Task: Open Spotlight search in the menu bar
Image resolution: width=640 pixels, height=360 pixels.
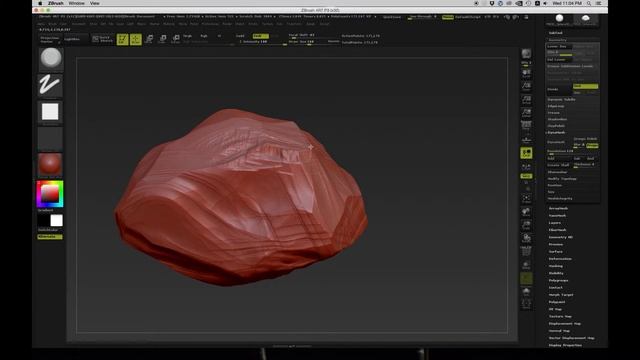Action: coord(589,3)
